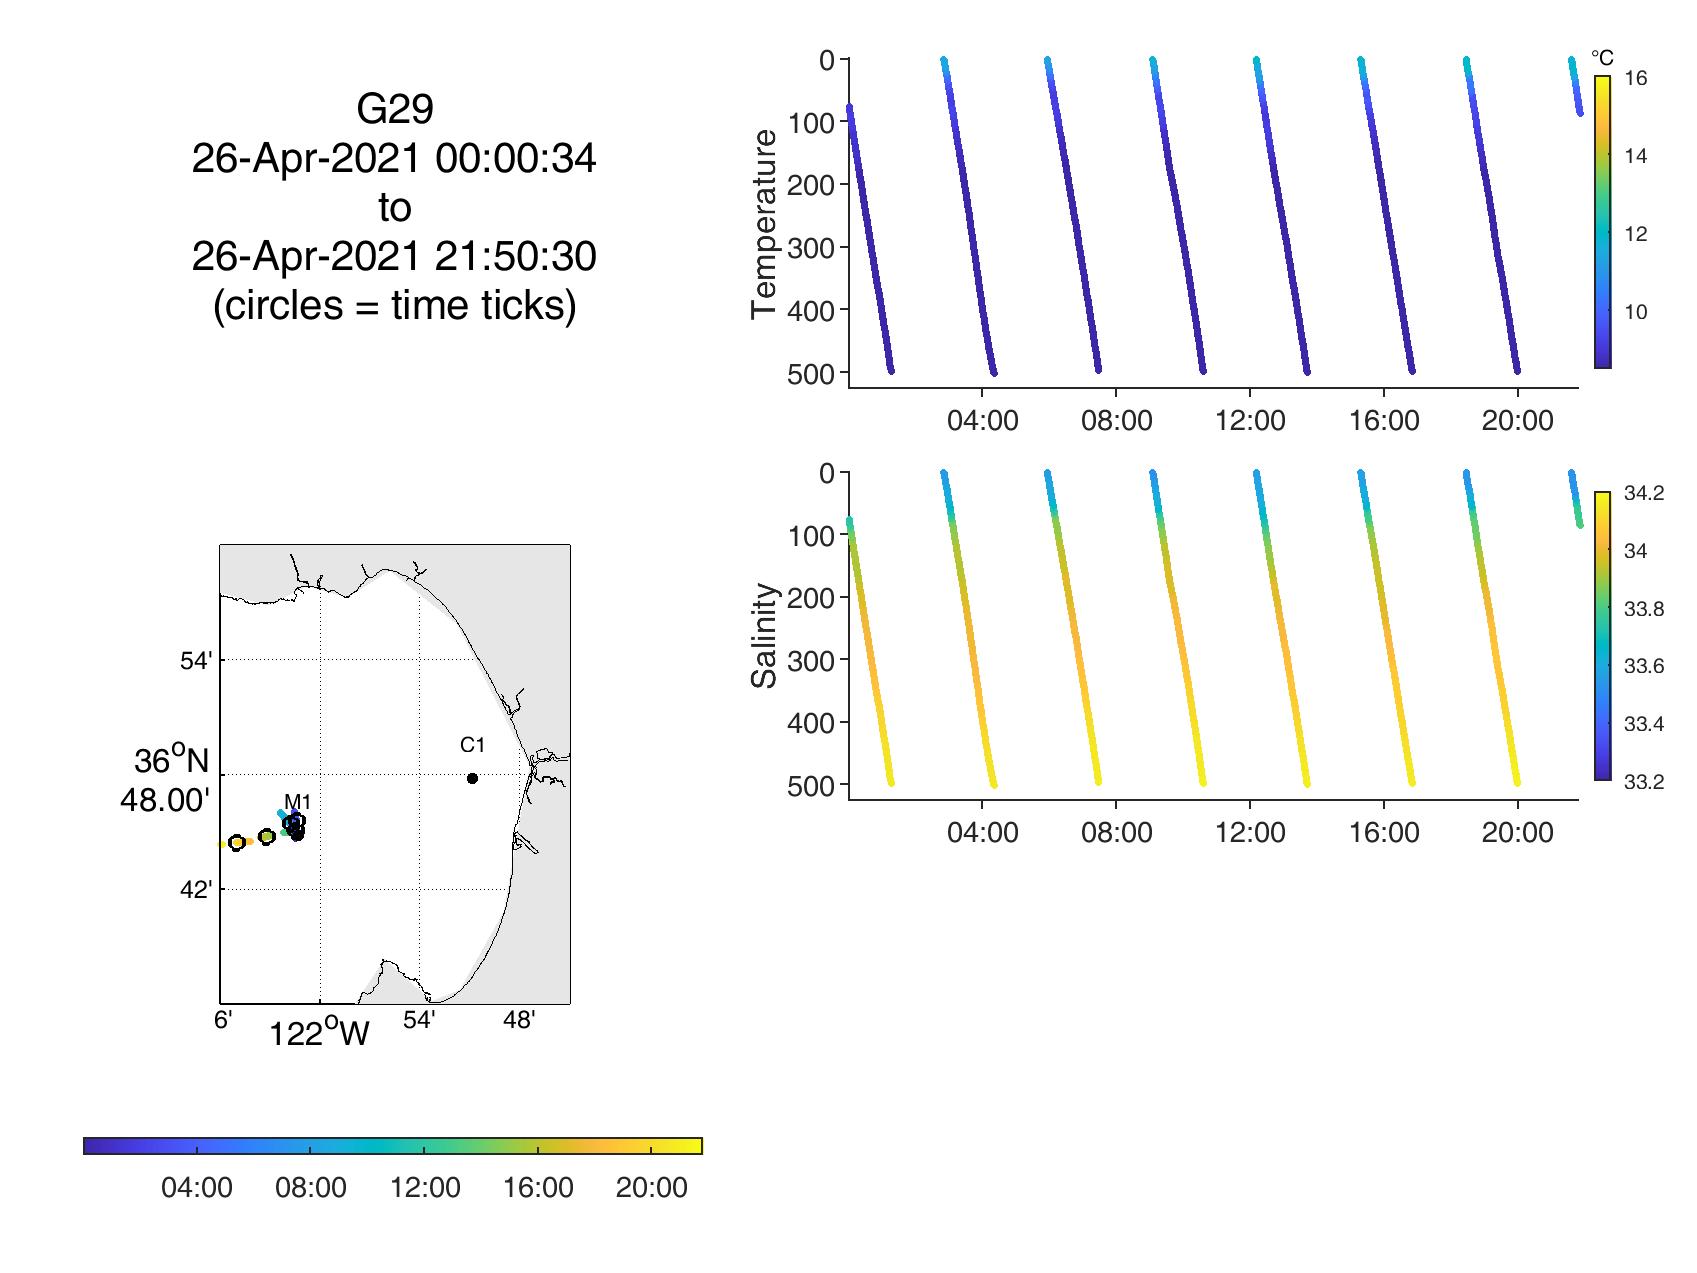
Task: Click '04:00' under the bottom time colorbar
Action: [197, 1188]
